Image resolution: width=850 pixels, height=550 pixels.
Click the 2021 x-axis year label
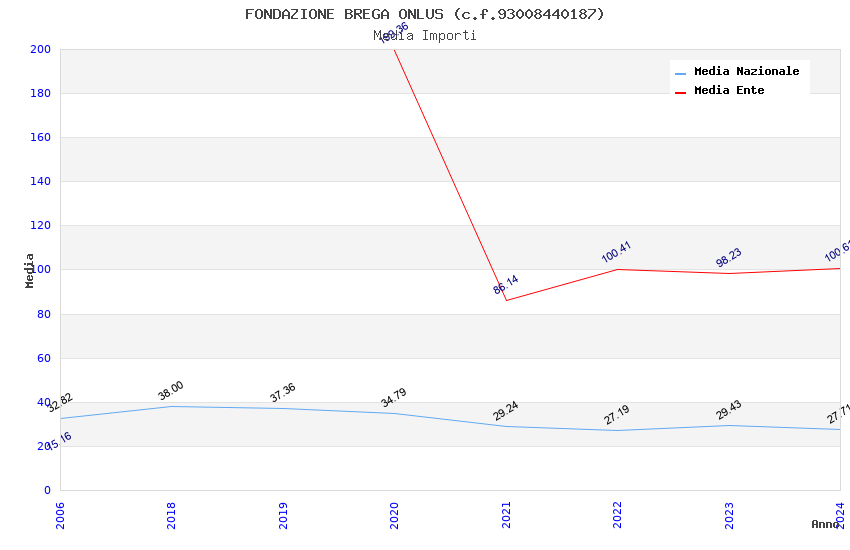(506, 515)
